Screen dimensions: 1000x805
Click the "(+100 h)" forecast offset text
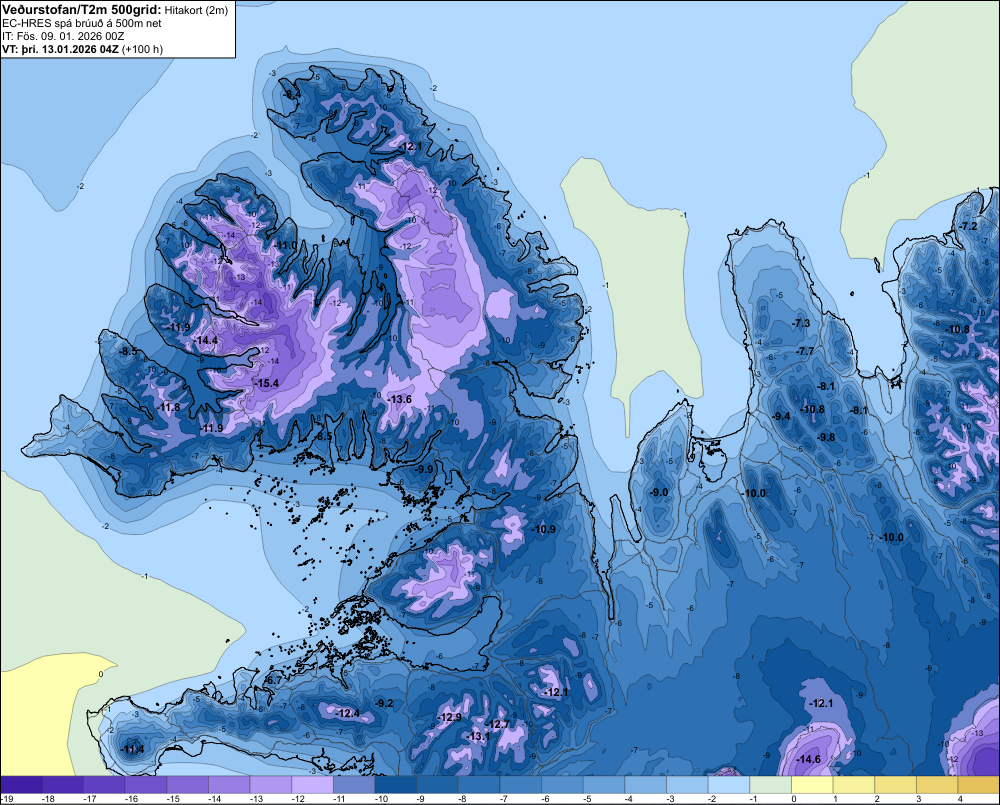point(142,49)
